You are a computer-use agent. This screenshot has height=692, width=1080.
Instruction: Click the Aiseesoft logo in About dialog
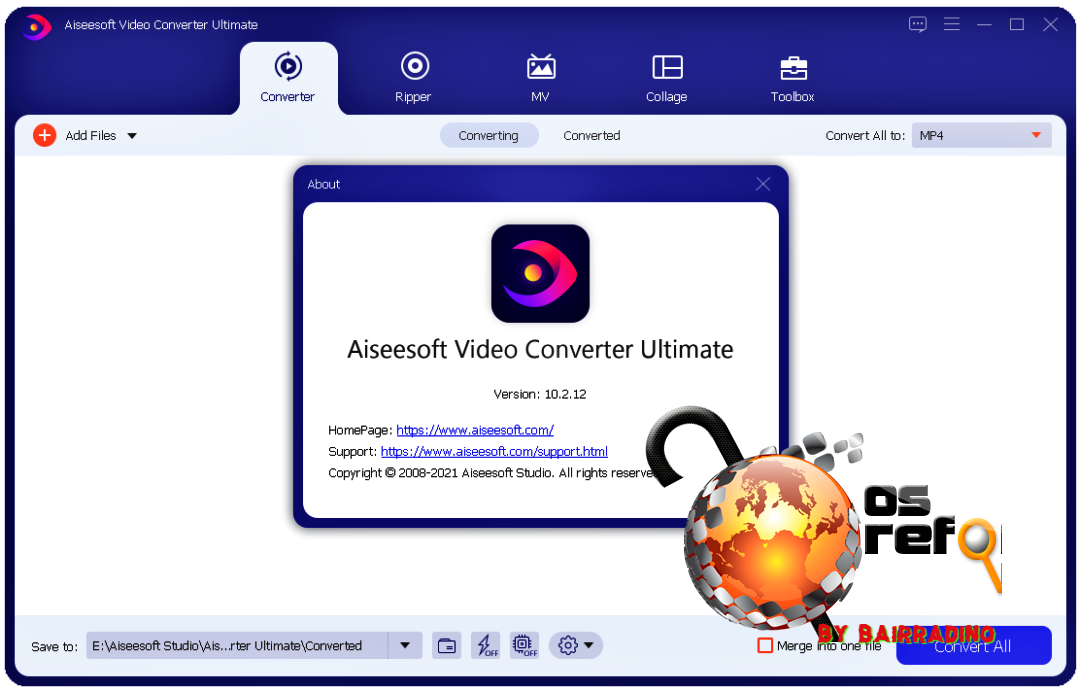click(541, 273)
